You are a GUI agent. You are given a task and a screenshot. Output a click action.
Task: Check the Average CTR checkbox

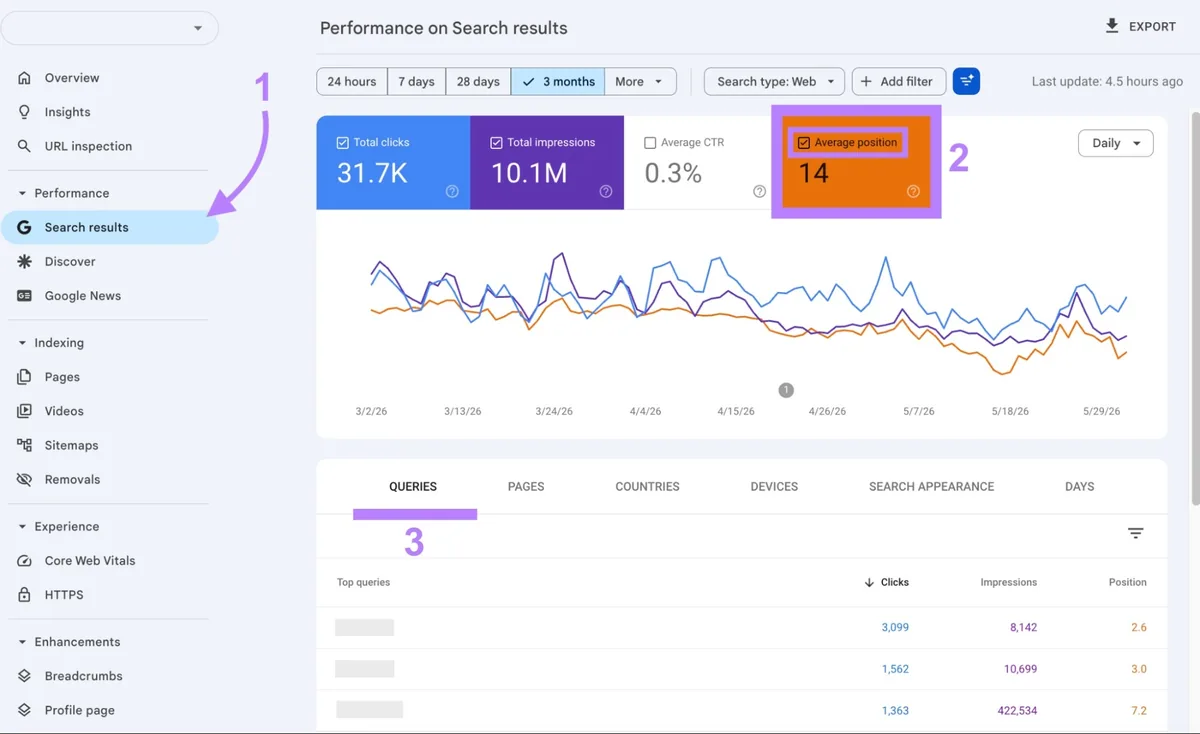coord(650,143)
